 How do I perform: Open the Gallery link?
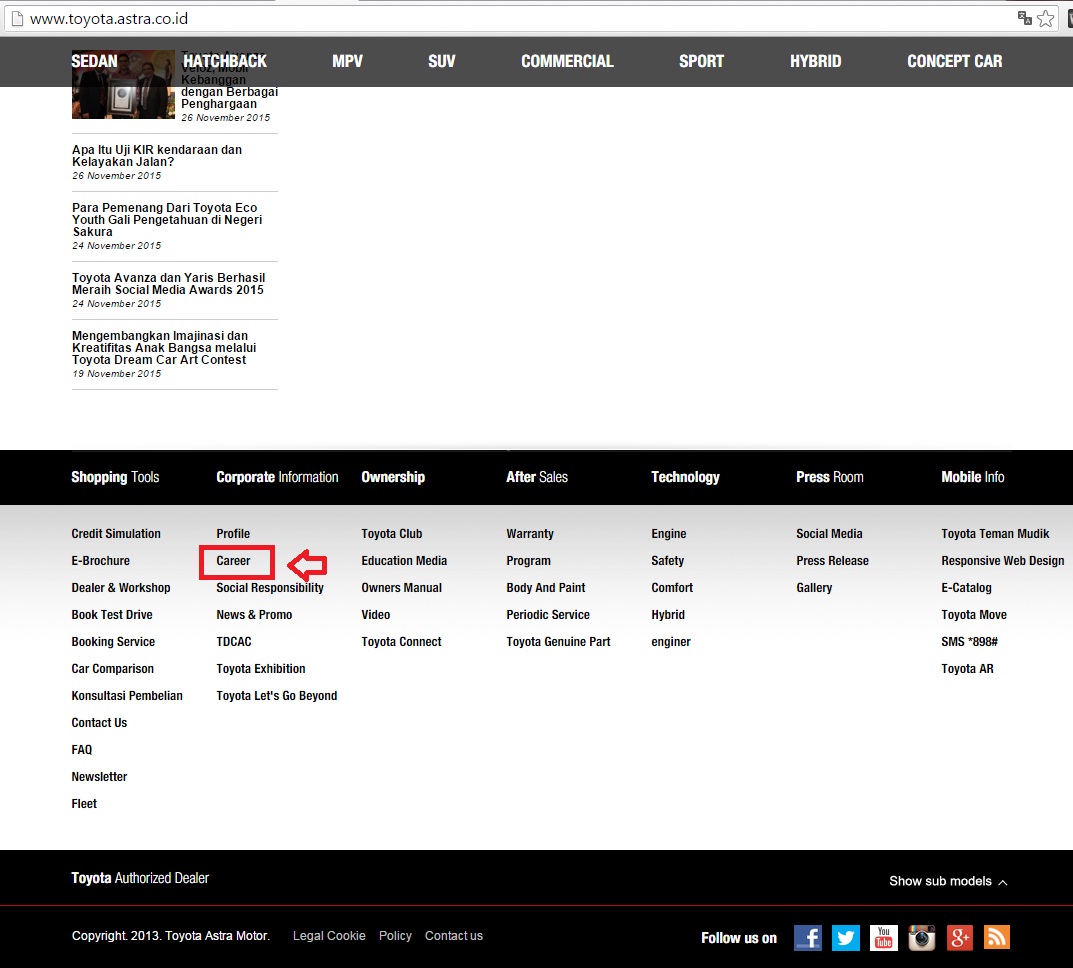814,588
